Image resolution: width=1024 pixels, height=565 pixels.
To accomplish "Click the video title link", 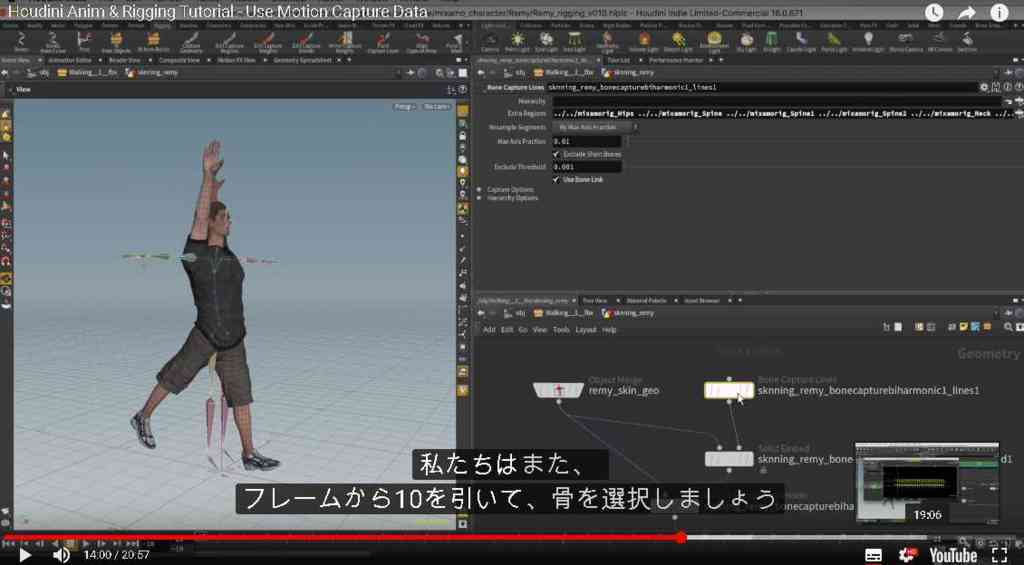I will pos(217,12).
